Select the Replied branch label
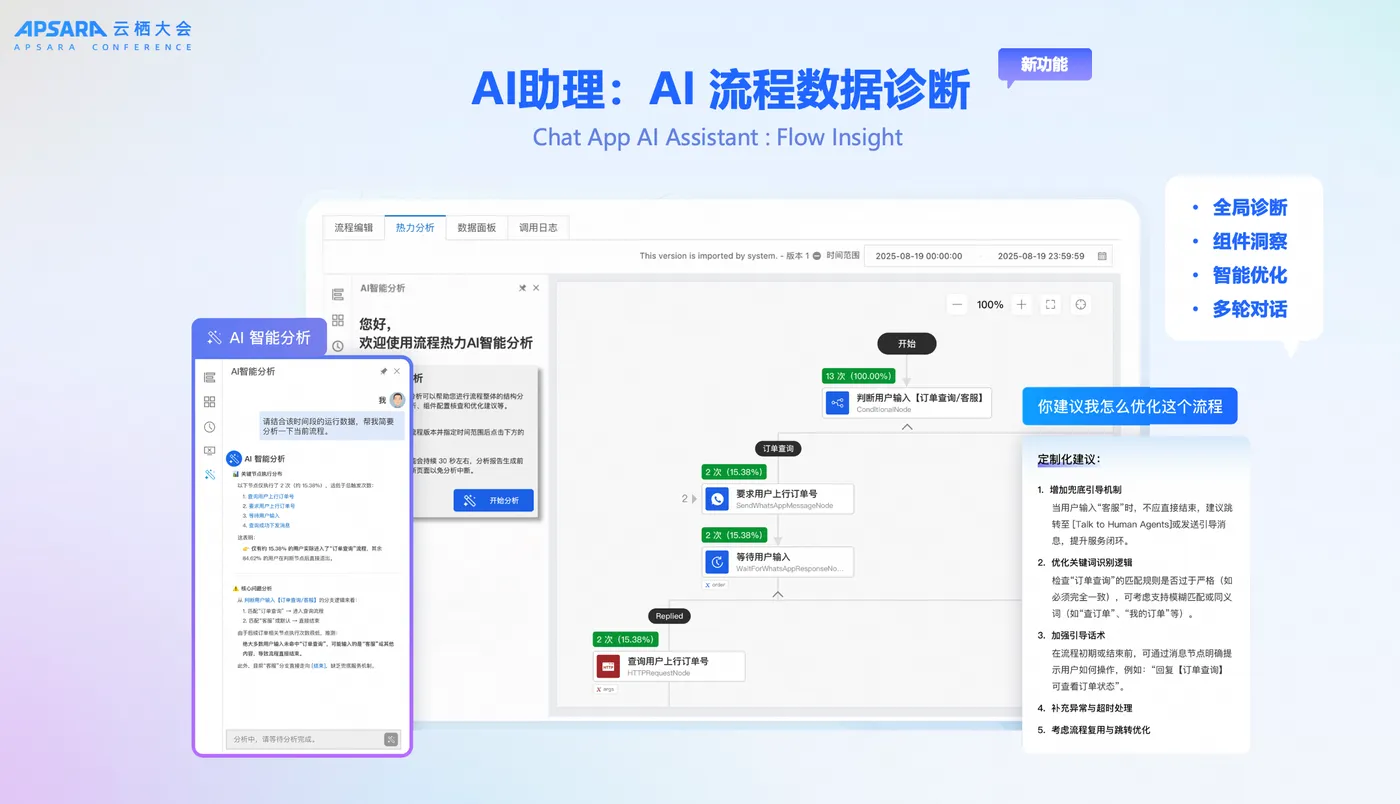 tap(669, 616)
